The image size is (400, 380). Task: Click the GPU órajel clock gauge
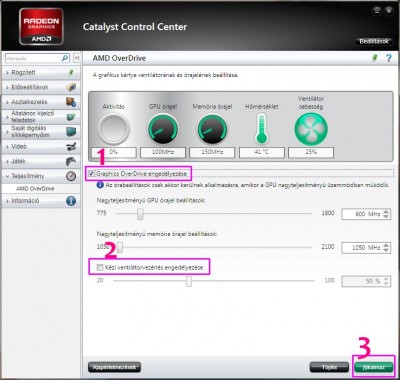(x=163, y=129)
